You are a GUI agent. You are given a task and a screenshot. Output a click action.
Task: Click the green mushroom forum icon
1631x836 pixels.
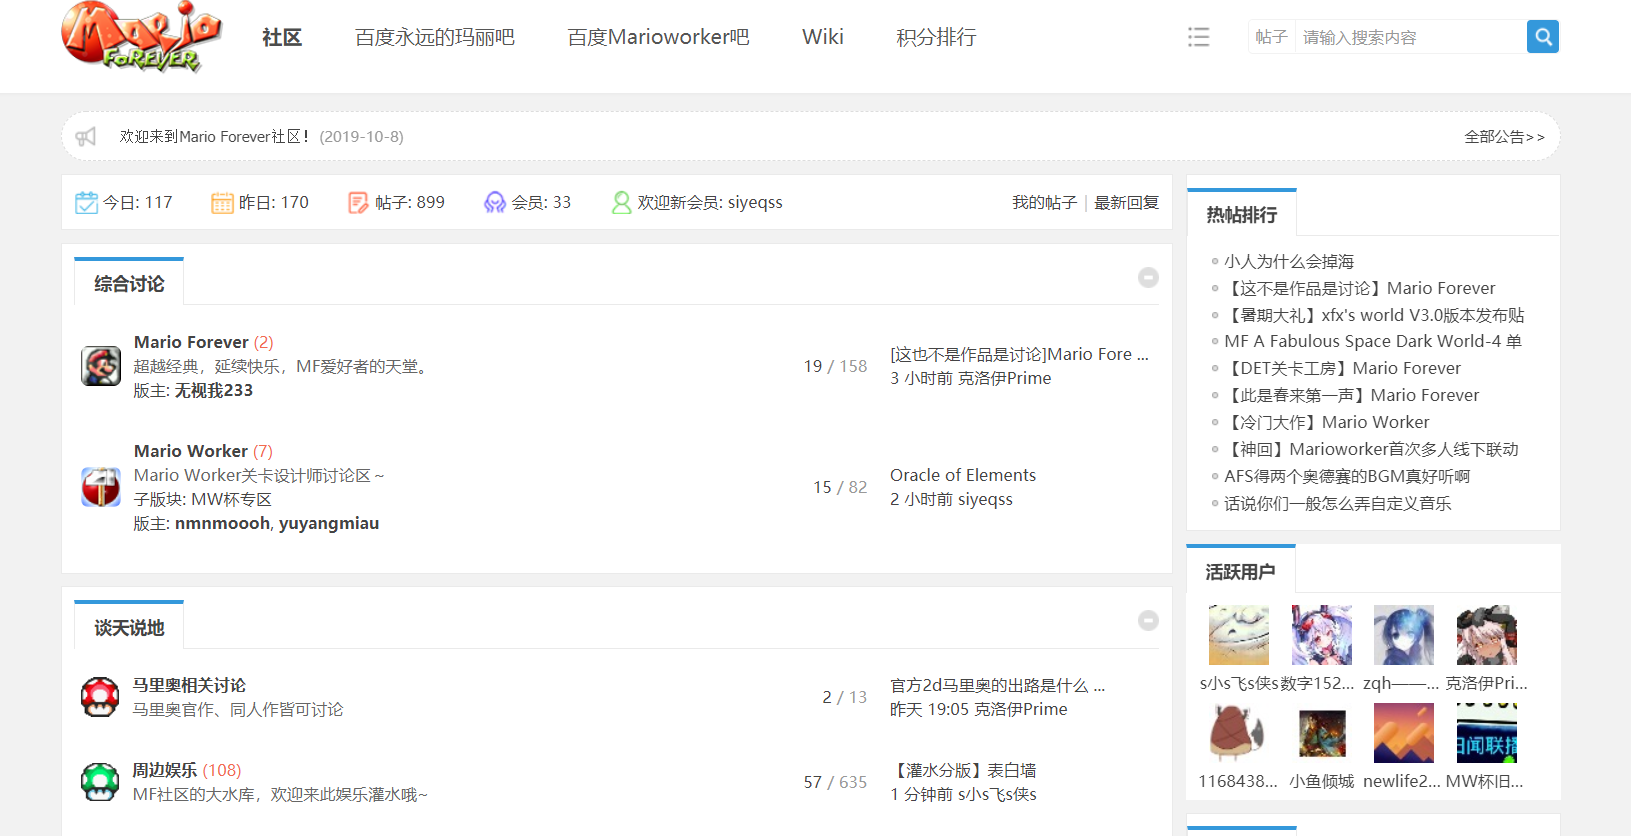100,782
